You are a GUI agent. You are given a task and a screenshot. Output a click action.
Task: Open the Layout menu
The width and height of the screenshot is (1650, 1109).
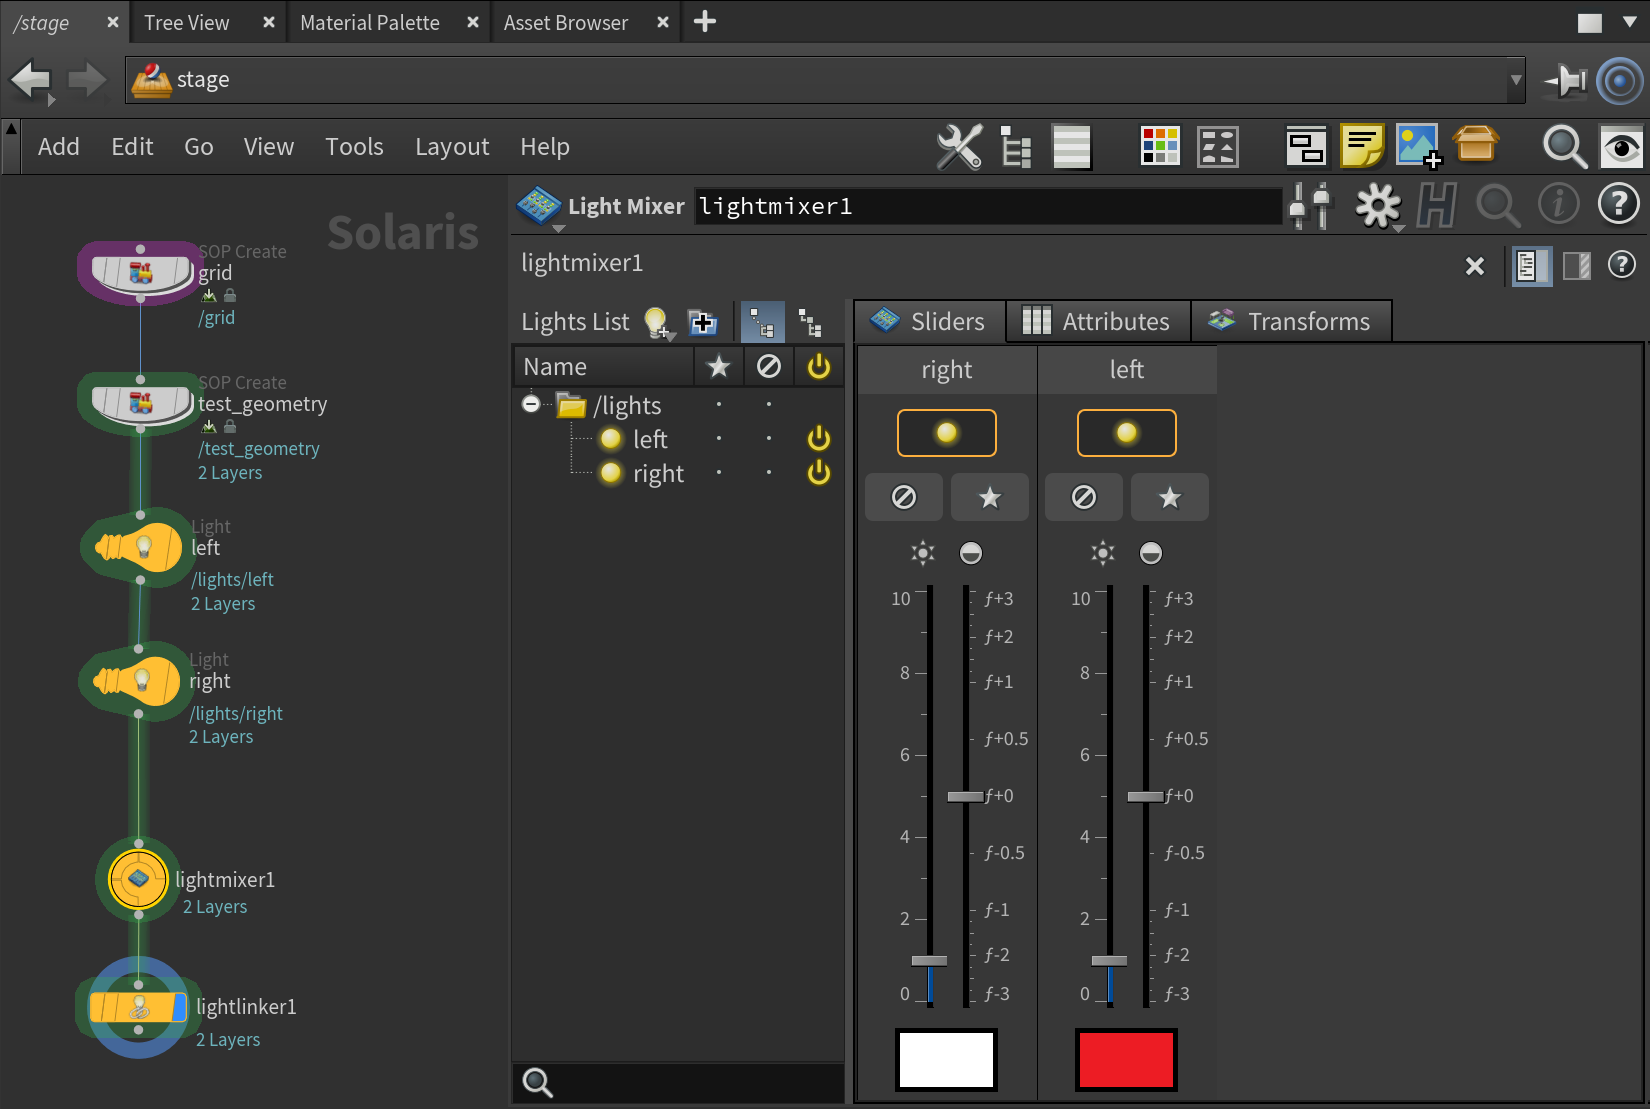[452, 147]
